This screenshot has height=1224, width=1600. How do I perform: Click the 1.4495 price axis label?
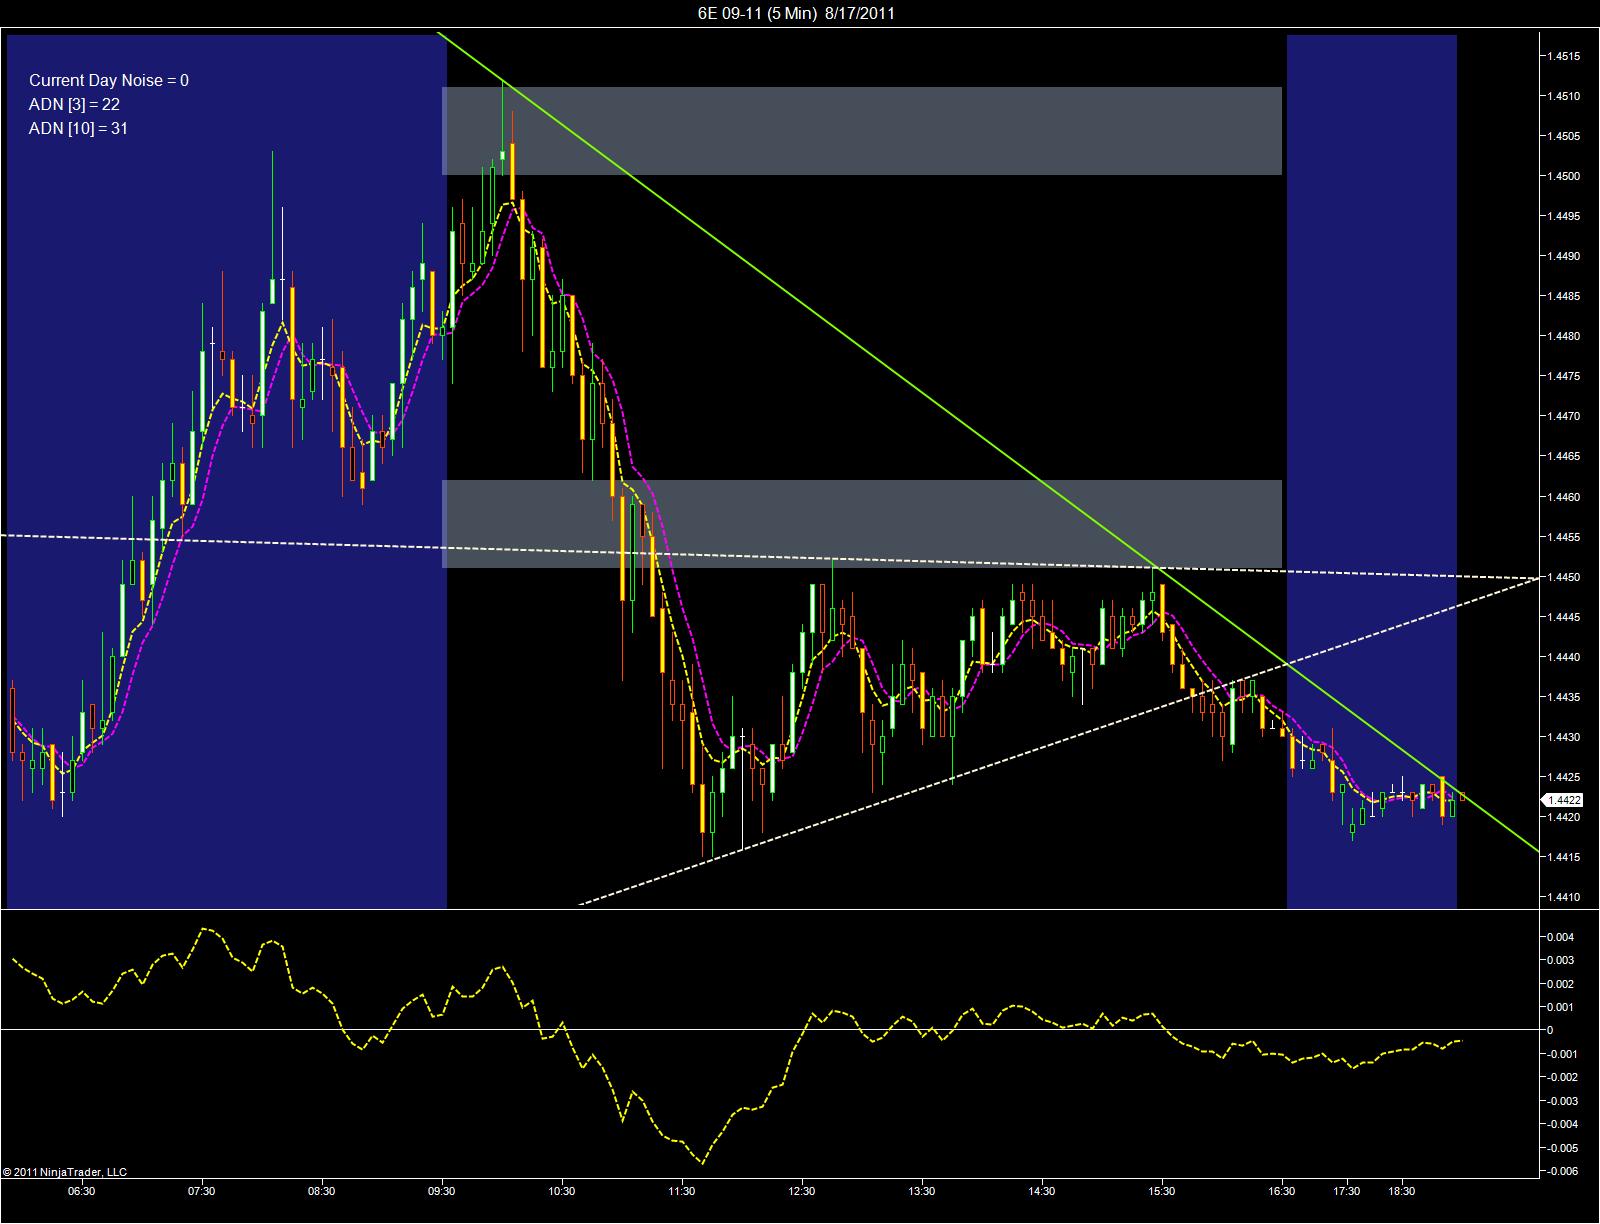tap(1564, 216)
